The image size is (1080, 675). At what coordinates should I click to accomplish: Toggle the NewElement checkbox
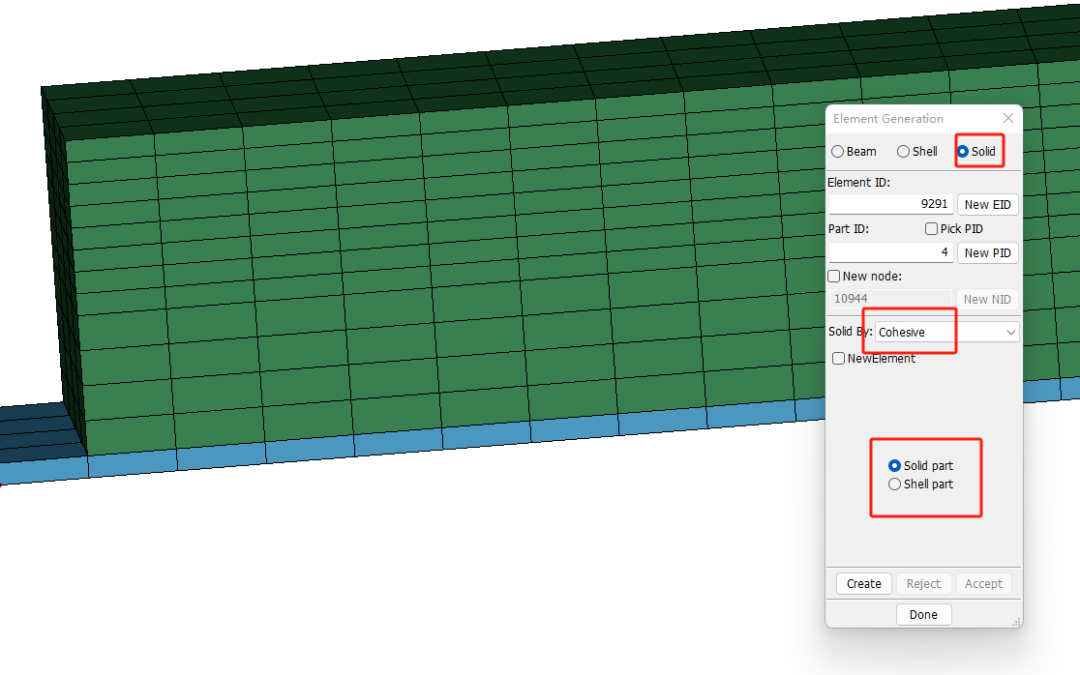coord(838,358)
